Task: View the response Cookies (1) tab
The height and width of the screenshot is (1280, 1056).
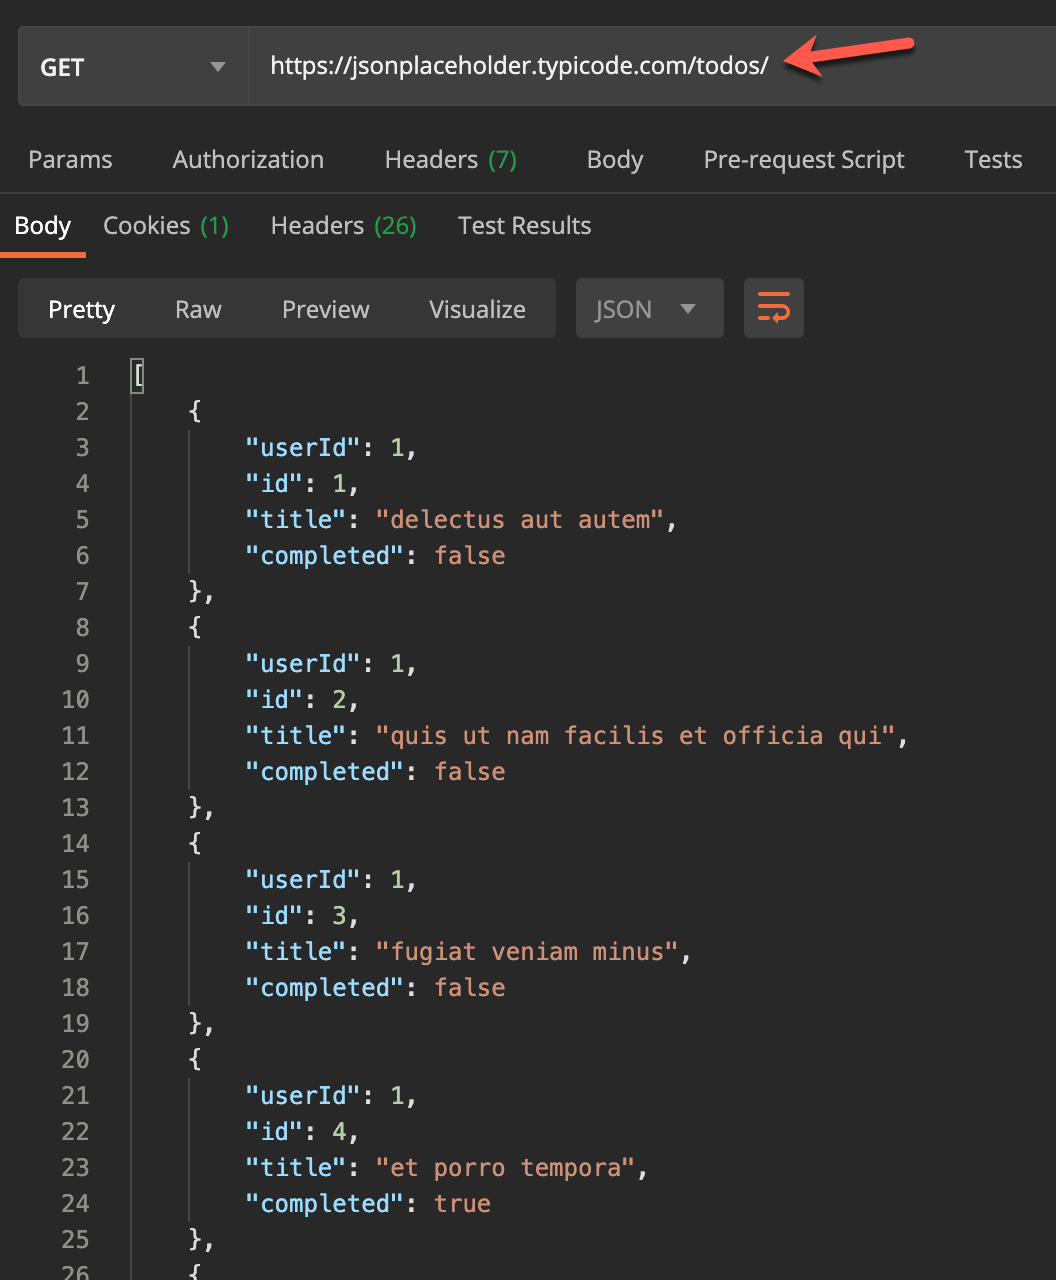Action: point(166,226)
